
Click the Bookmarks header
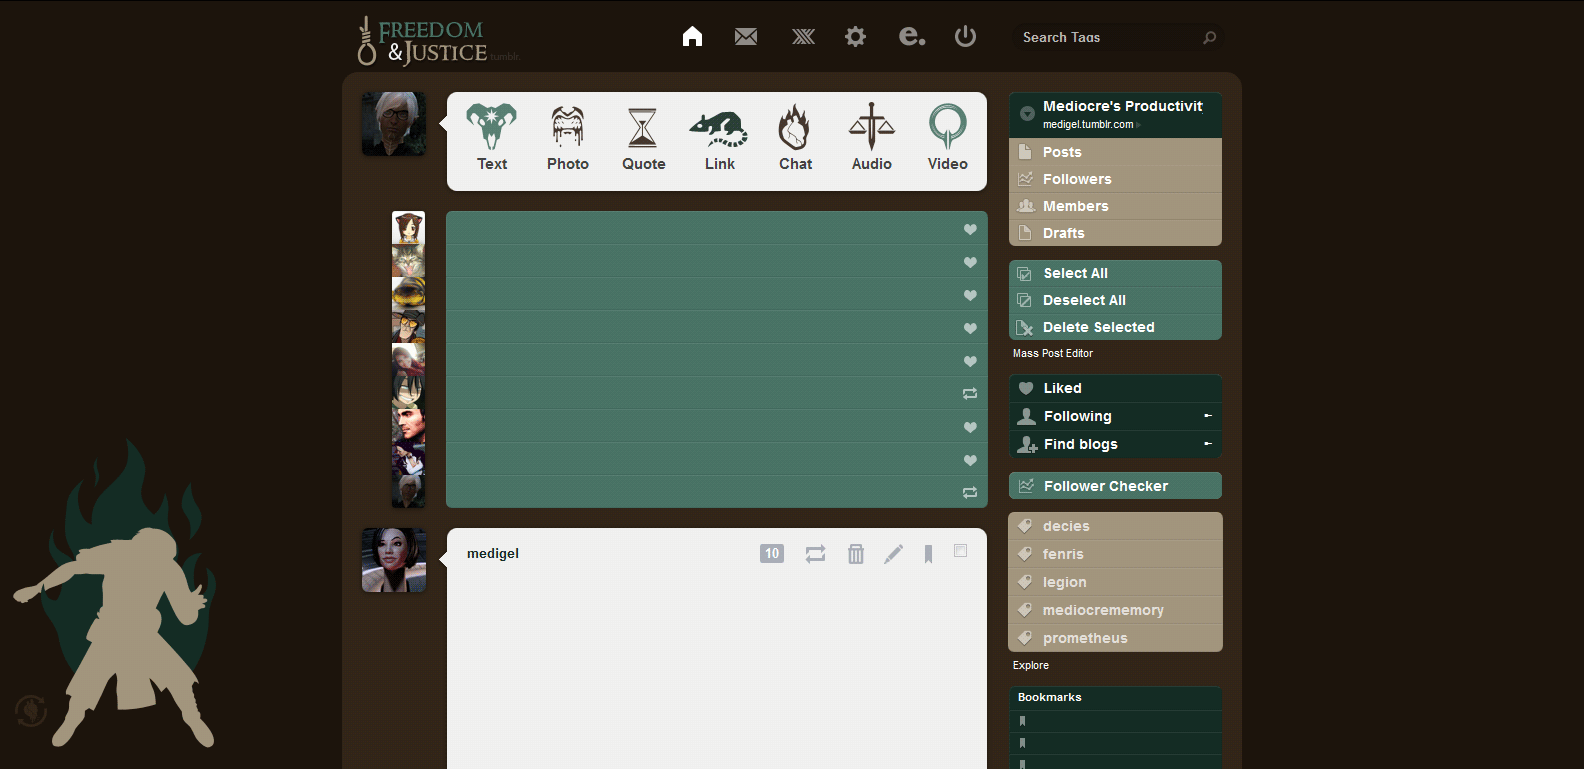[1115, 697]
